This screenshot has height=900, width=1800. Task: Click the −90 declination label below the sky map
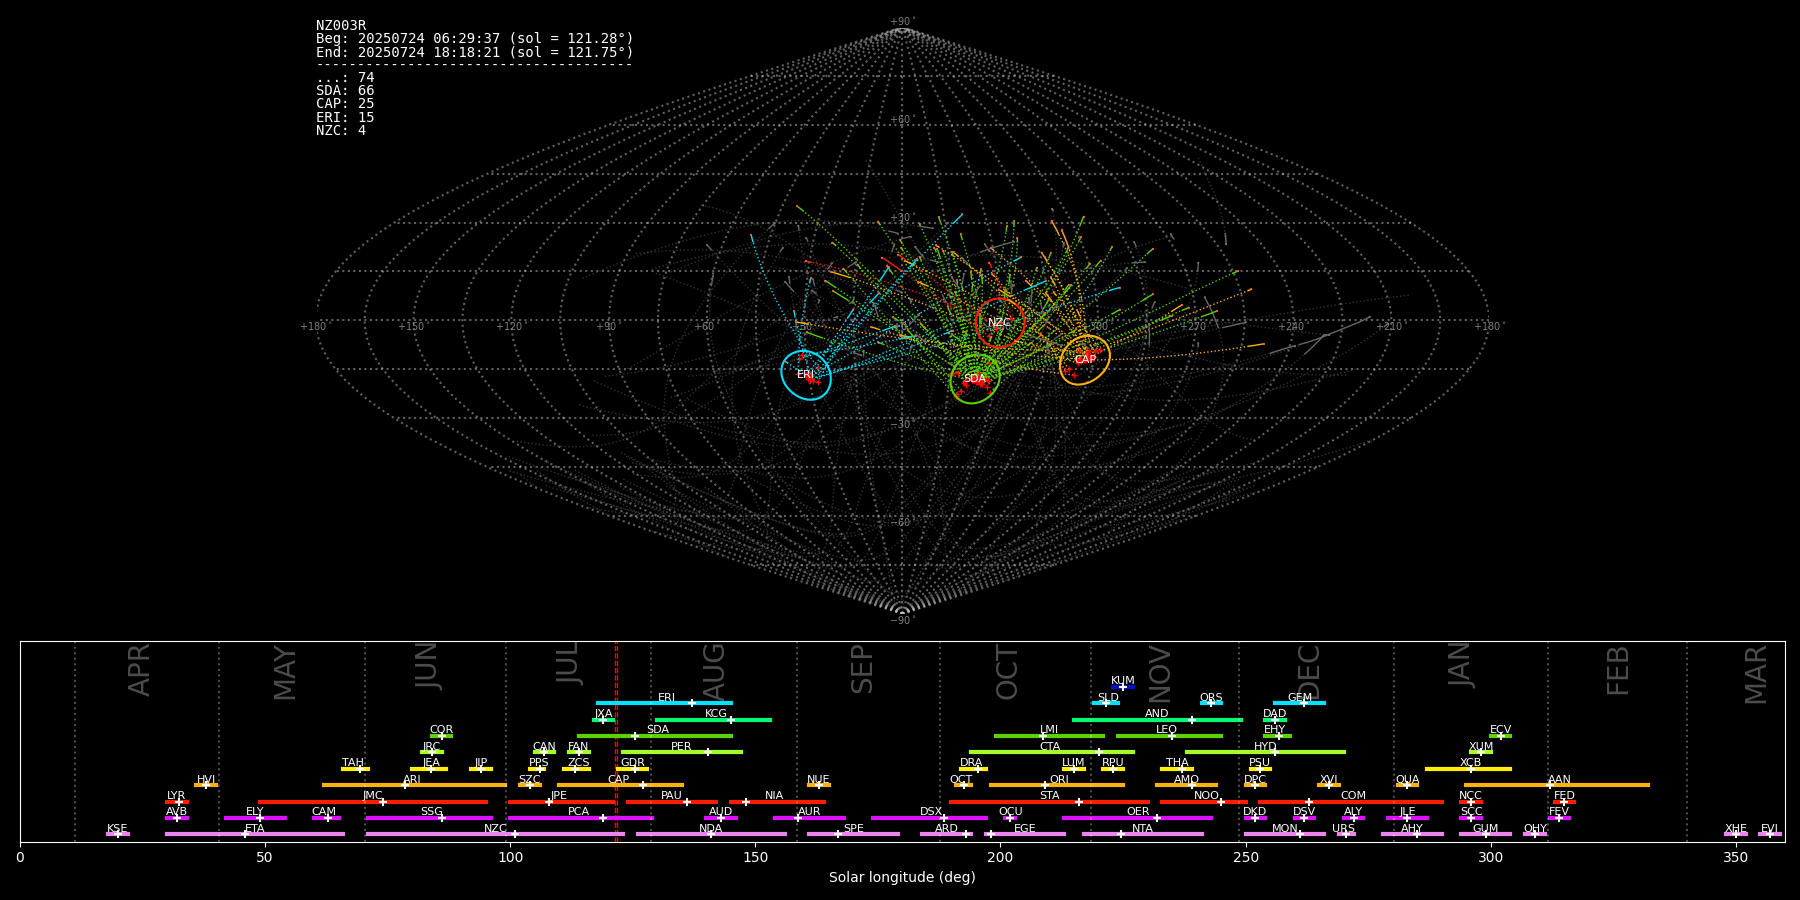(x=902, y=620)
